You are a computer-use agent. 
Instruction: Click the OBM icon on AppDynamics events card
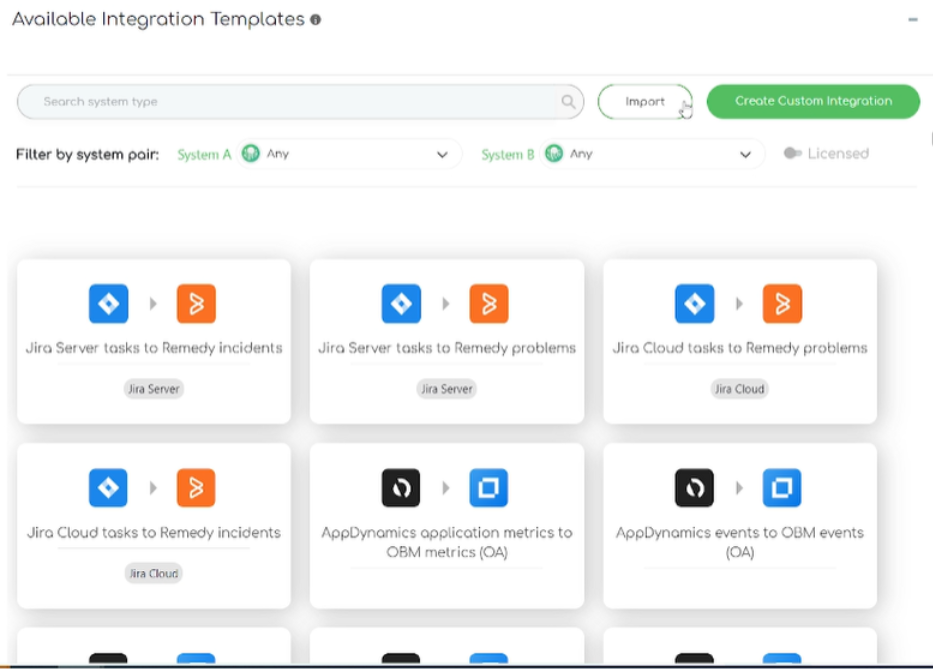(782, 487)
